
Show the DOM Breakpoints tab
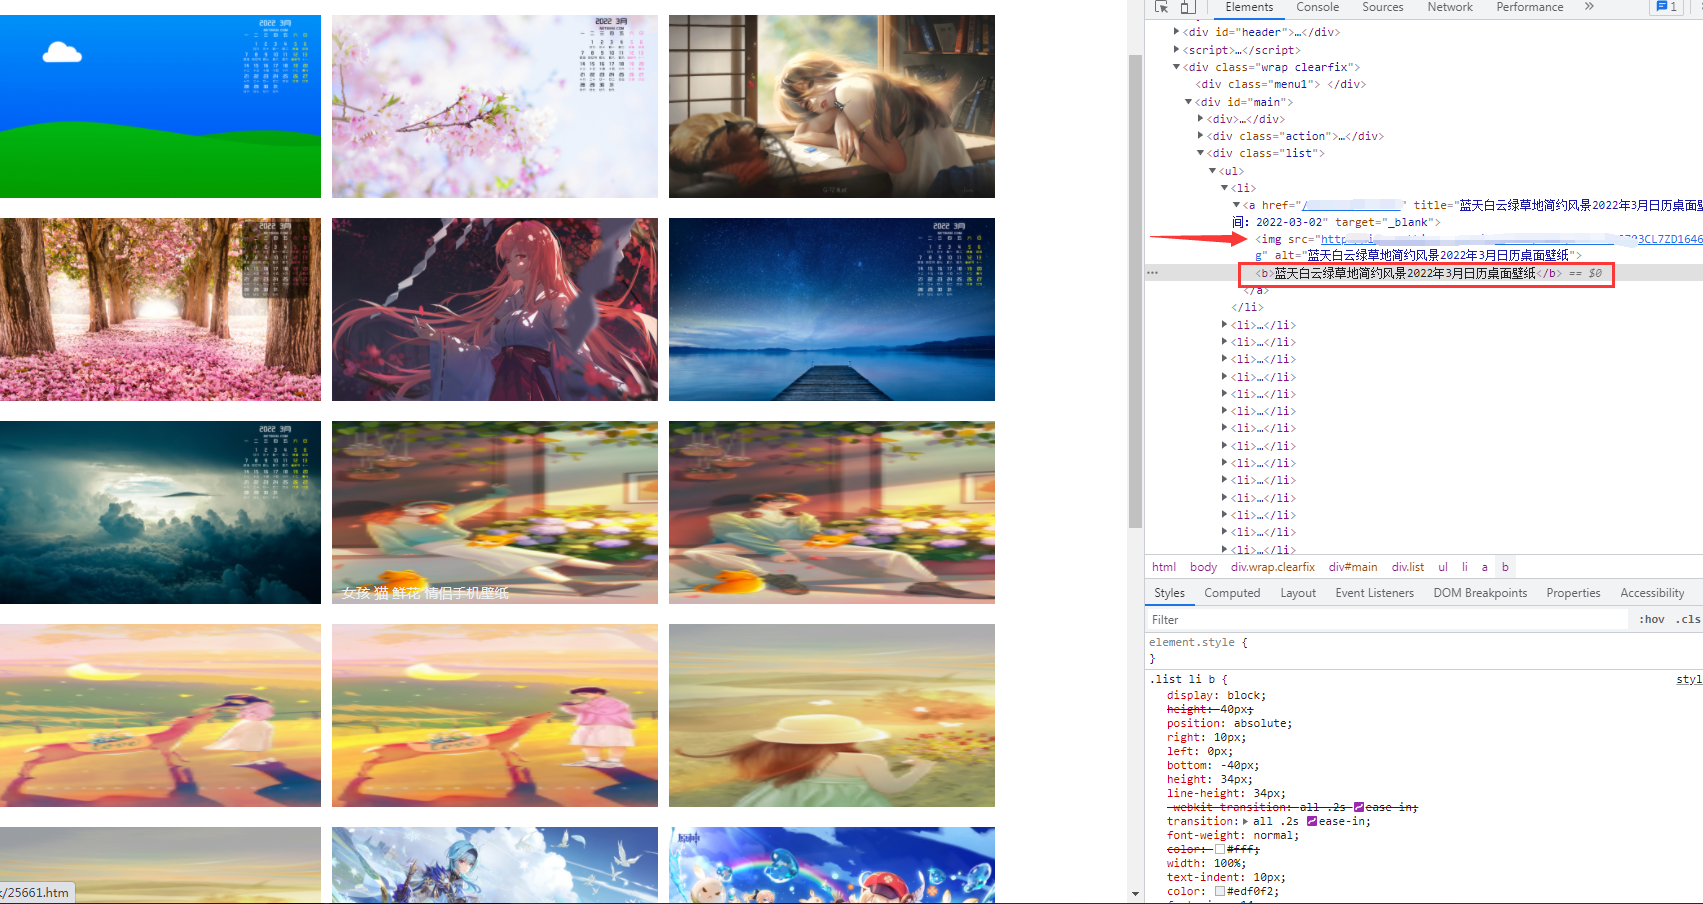pos(1480,593)
